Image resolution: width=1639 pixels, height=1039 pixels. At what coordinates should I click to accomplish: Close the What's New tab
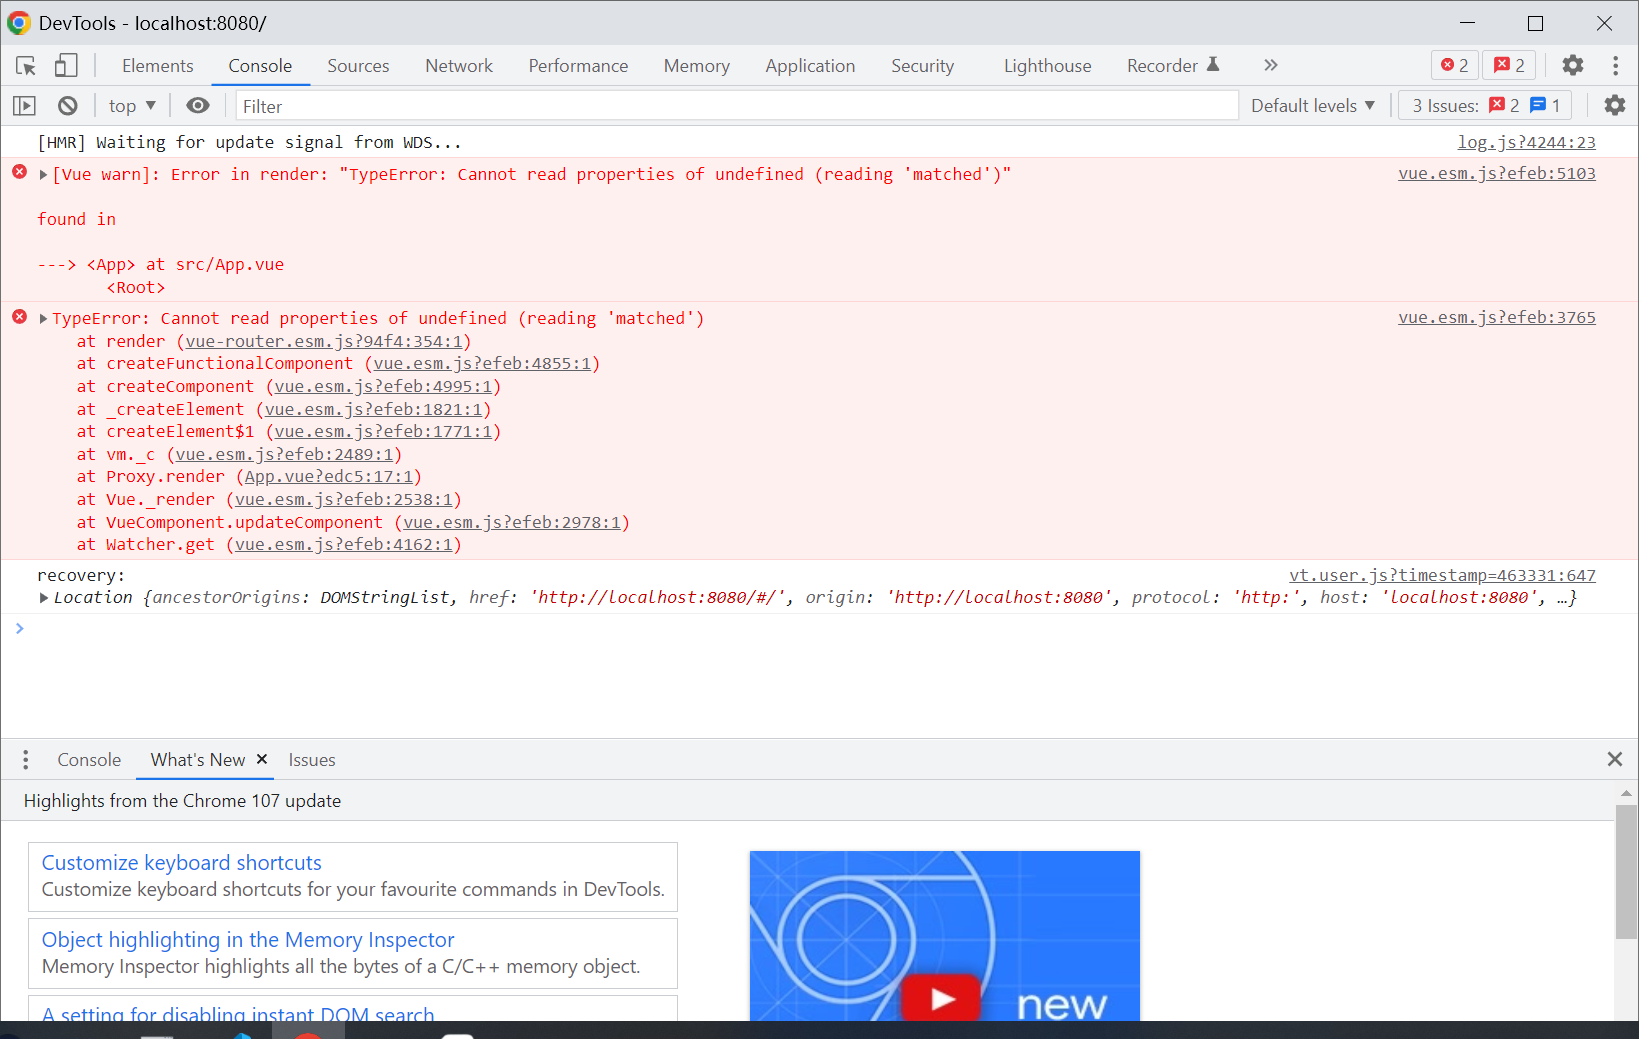click(x=262, y=759)
